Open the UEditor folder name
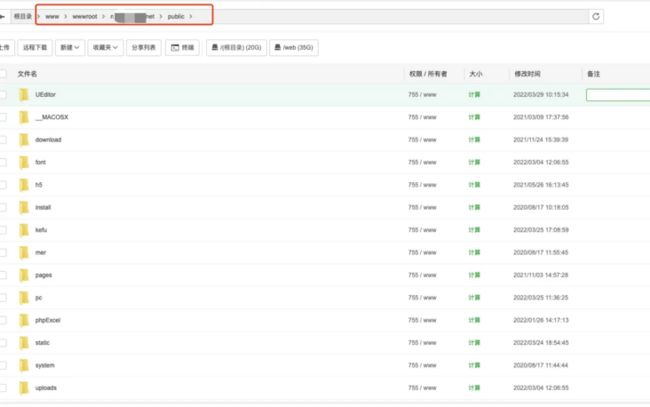The width and height of the screenshot is (650, 407). (45, 95)
